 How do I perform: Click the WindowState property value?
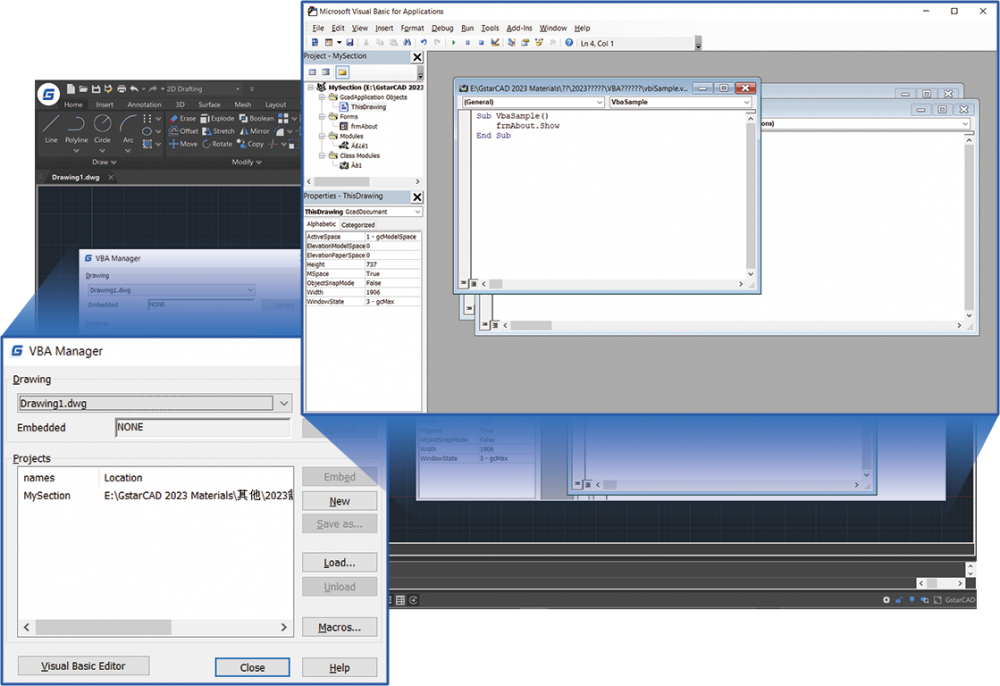tap(392, 302)
